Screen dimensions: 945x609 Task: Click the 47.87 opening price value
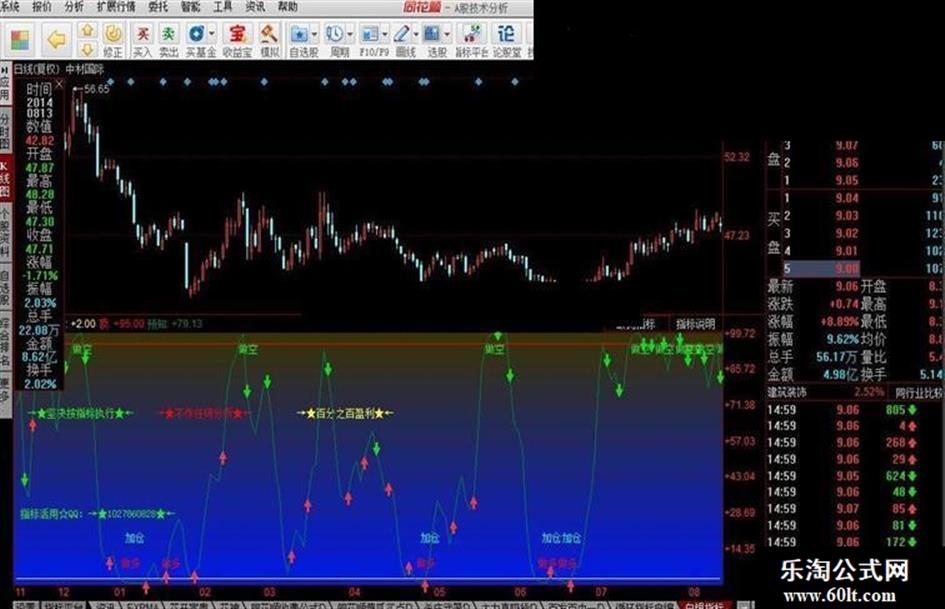click(x=40, y=168)
